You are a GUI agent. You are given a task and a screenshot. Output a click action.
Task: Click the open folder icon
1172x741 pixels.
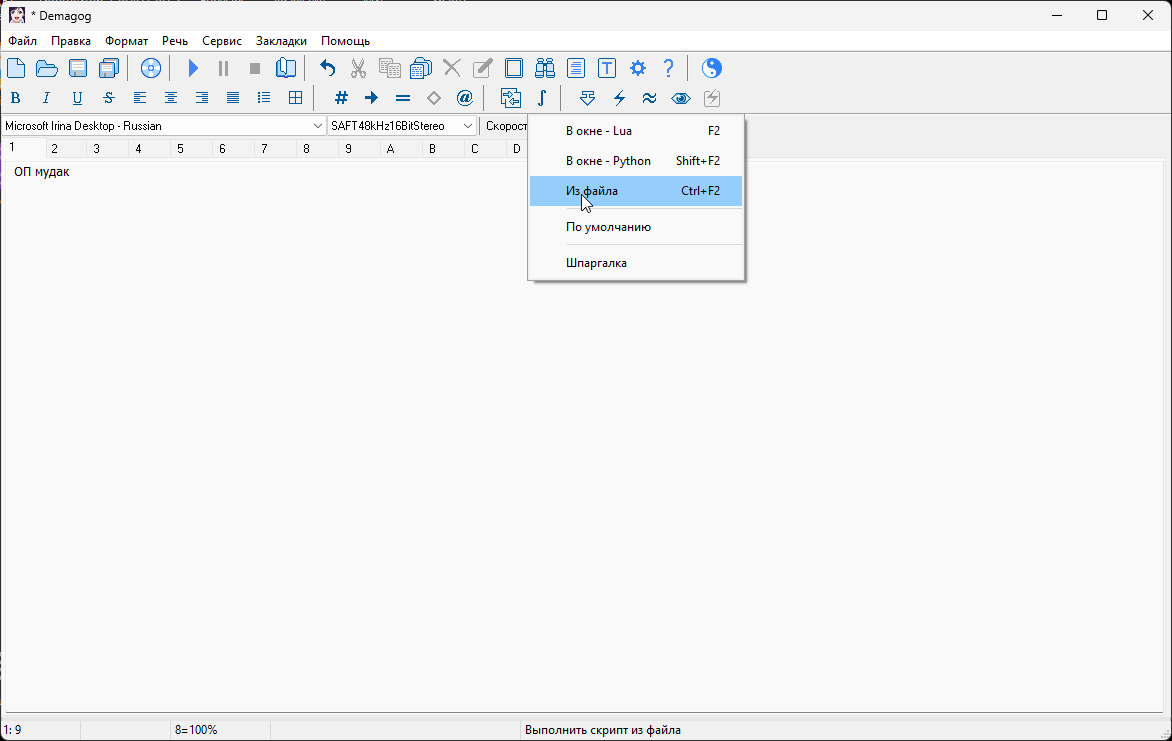click(47, 68)
